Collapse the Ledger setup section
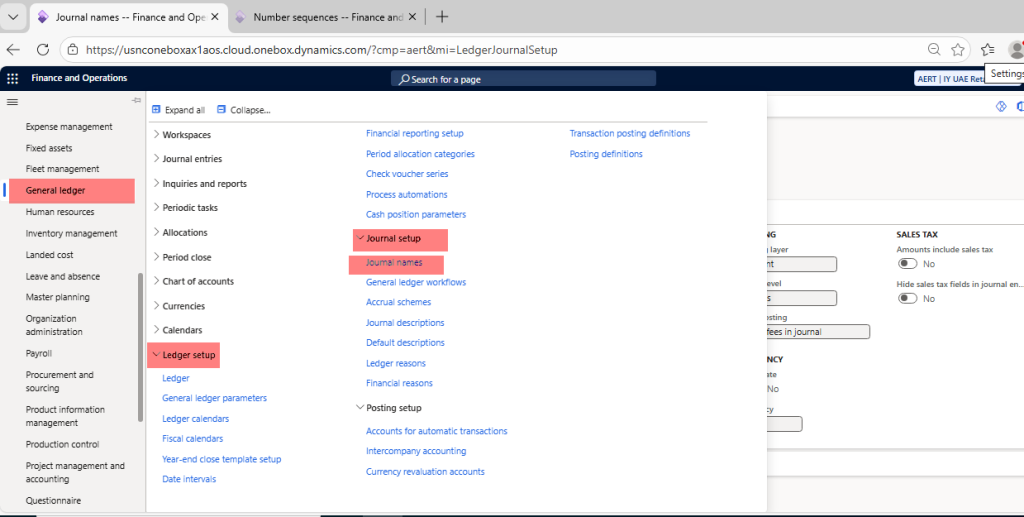The height and width of the screenshot is (517, 1024). pos(153,355)
